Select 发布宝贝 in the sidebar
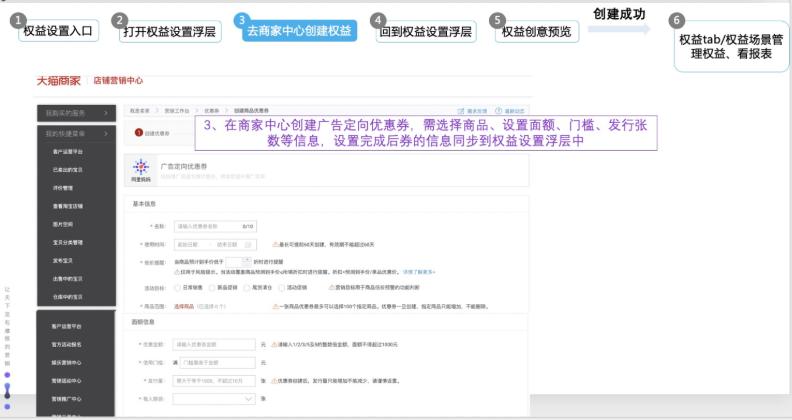 [63, 260]
